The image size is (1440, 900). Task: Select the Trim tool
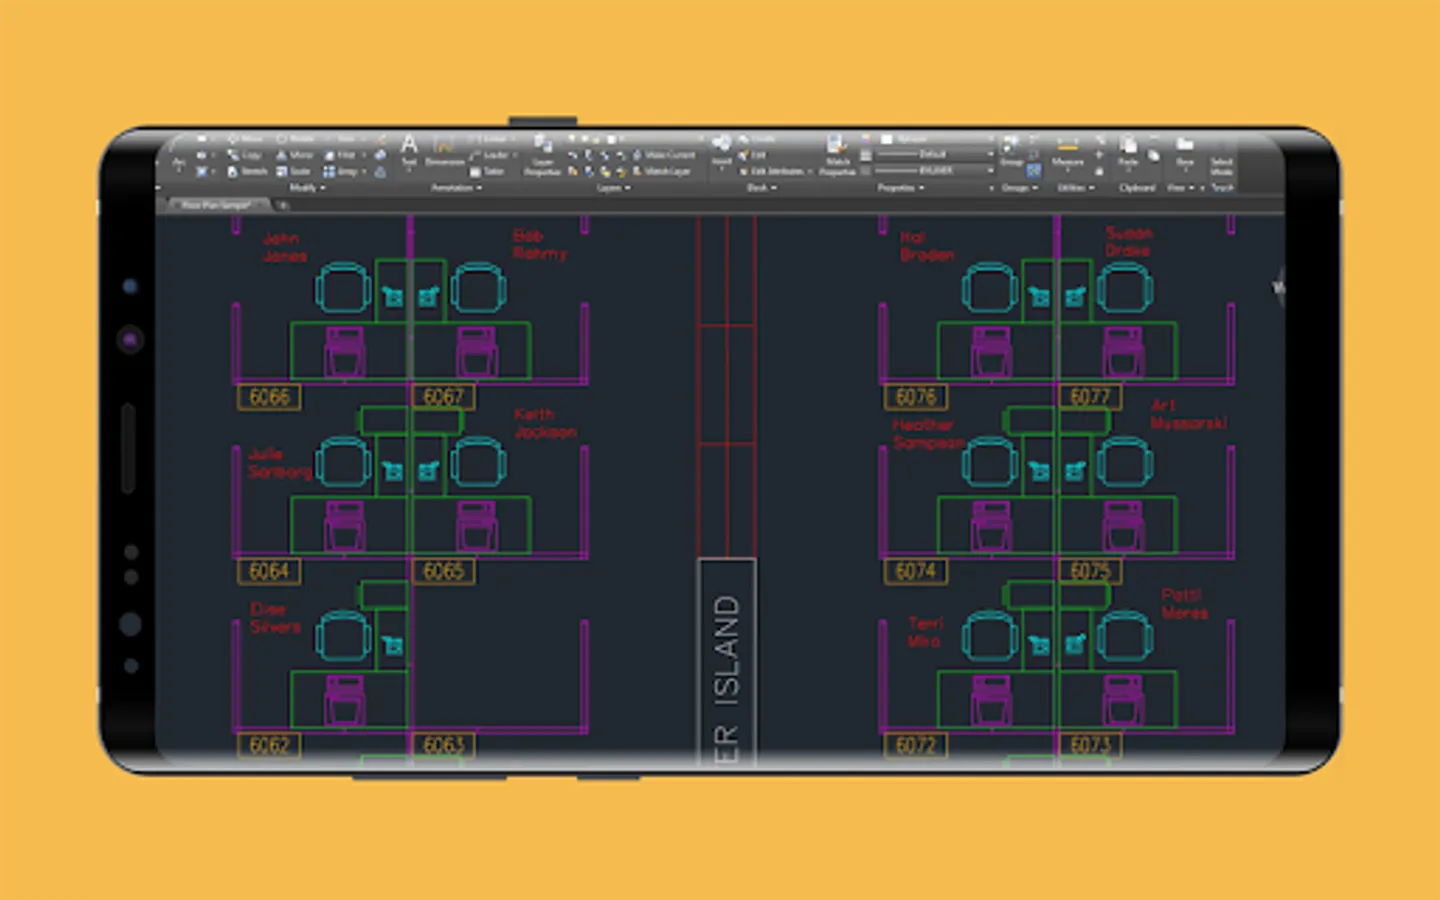tap(342, 139)
